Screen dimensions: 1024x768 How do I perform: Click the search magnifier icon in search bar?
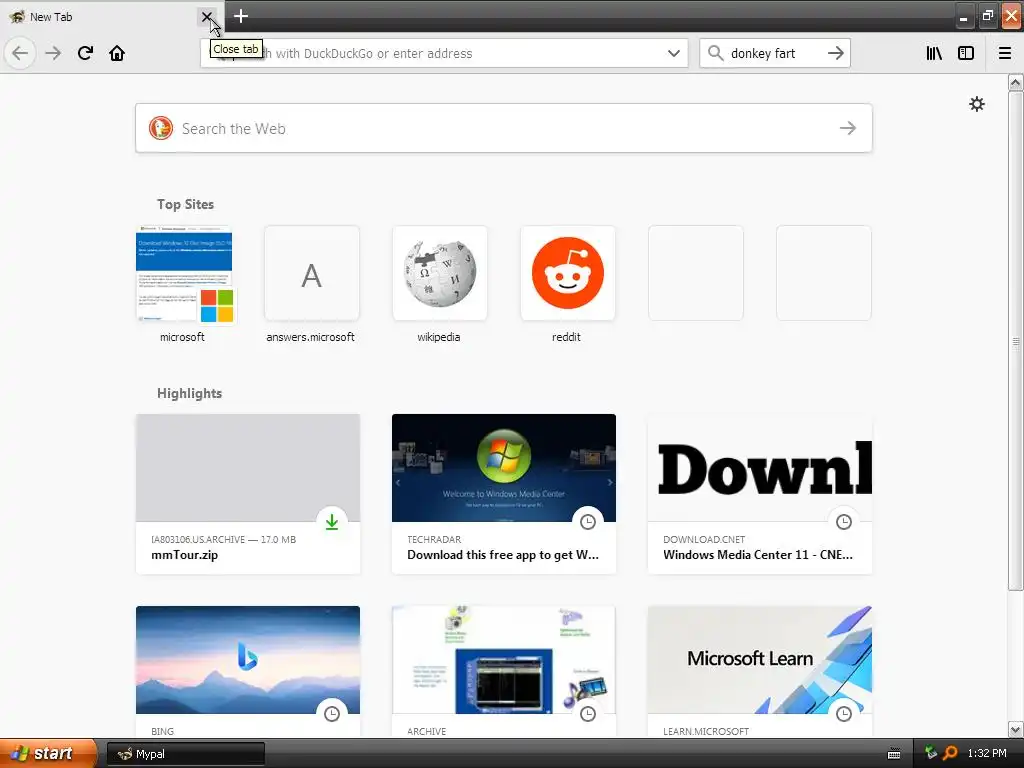pyautogui.click(x=715, y=53)
